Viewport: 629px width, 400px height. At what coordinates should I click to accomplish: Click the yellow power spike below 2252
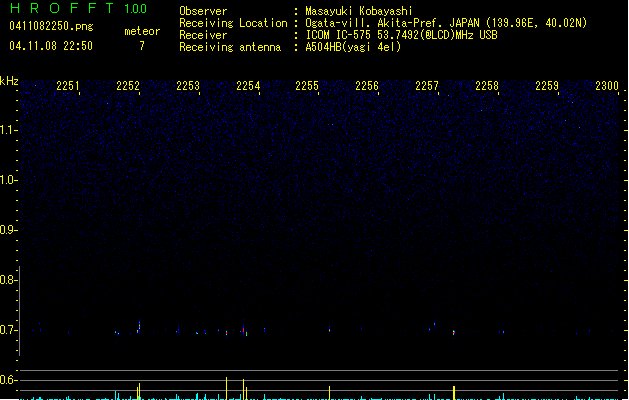pyautogui.click(x=139, y=392)
